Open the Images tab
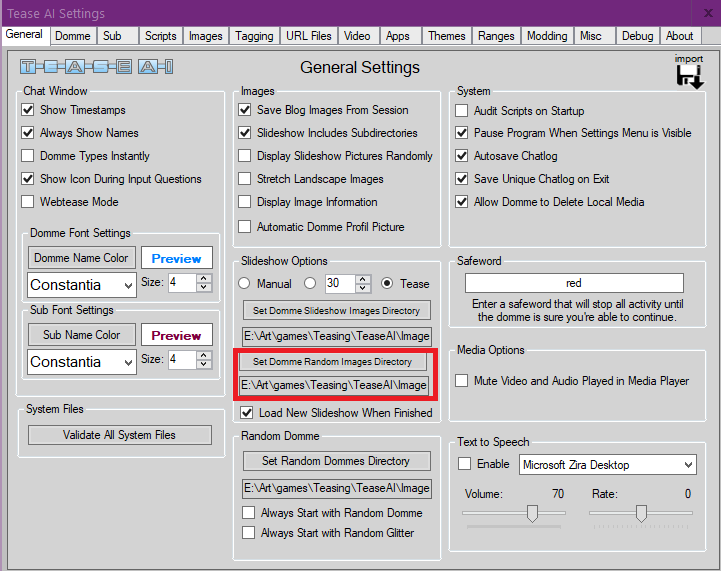 click(x=206, y=36)
